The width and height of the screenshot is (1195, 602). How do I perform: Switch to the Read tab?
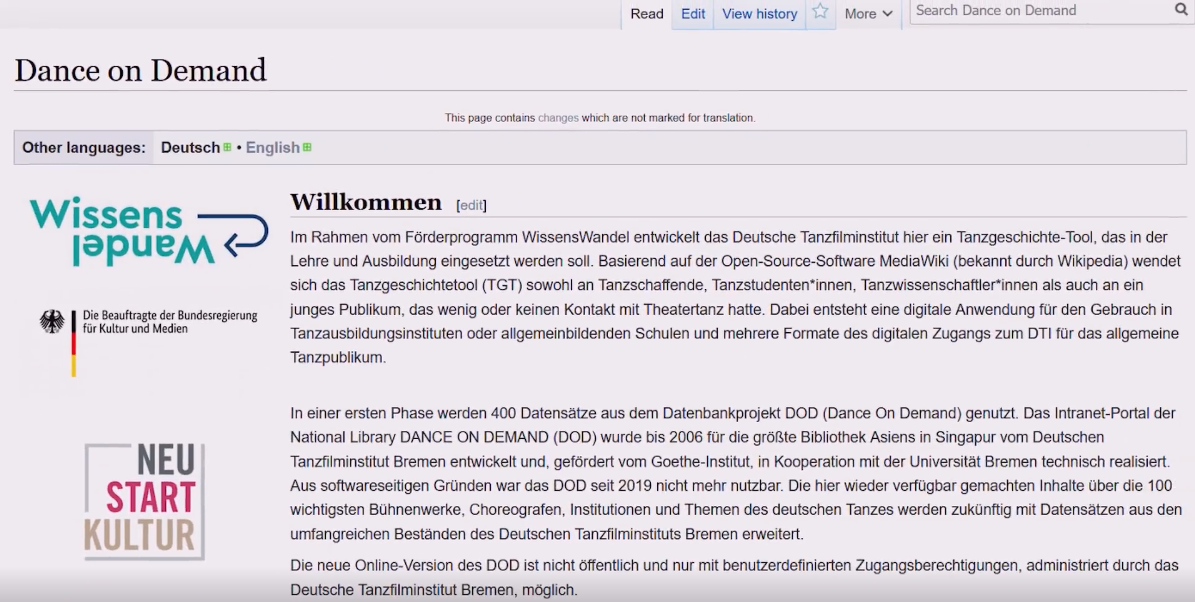coord(647,14)
